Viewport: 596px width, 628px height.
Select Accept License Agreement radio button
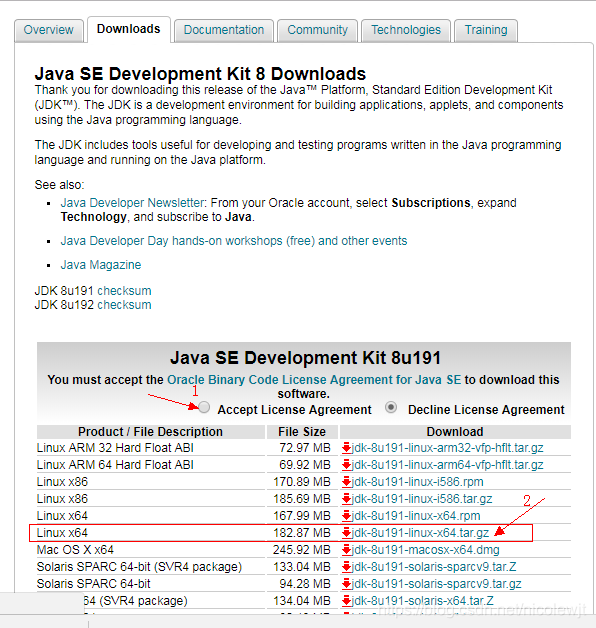(204, 407)
